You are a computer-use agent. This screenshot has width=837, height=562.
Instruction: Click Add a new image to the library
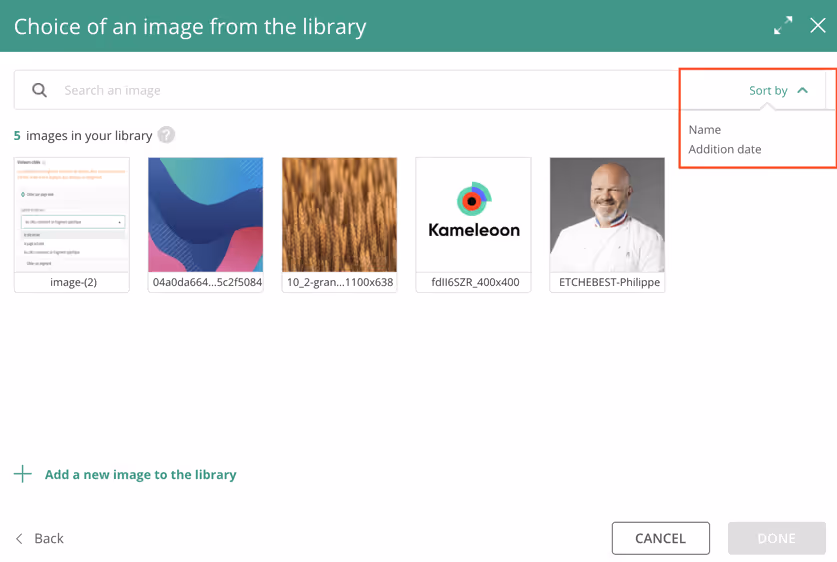point(140,474)
